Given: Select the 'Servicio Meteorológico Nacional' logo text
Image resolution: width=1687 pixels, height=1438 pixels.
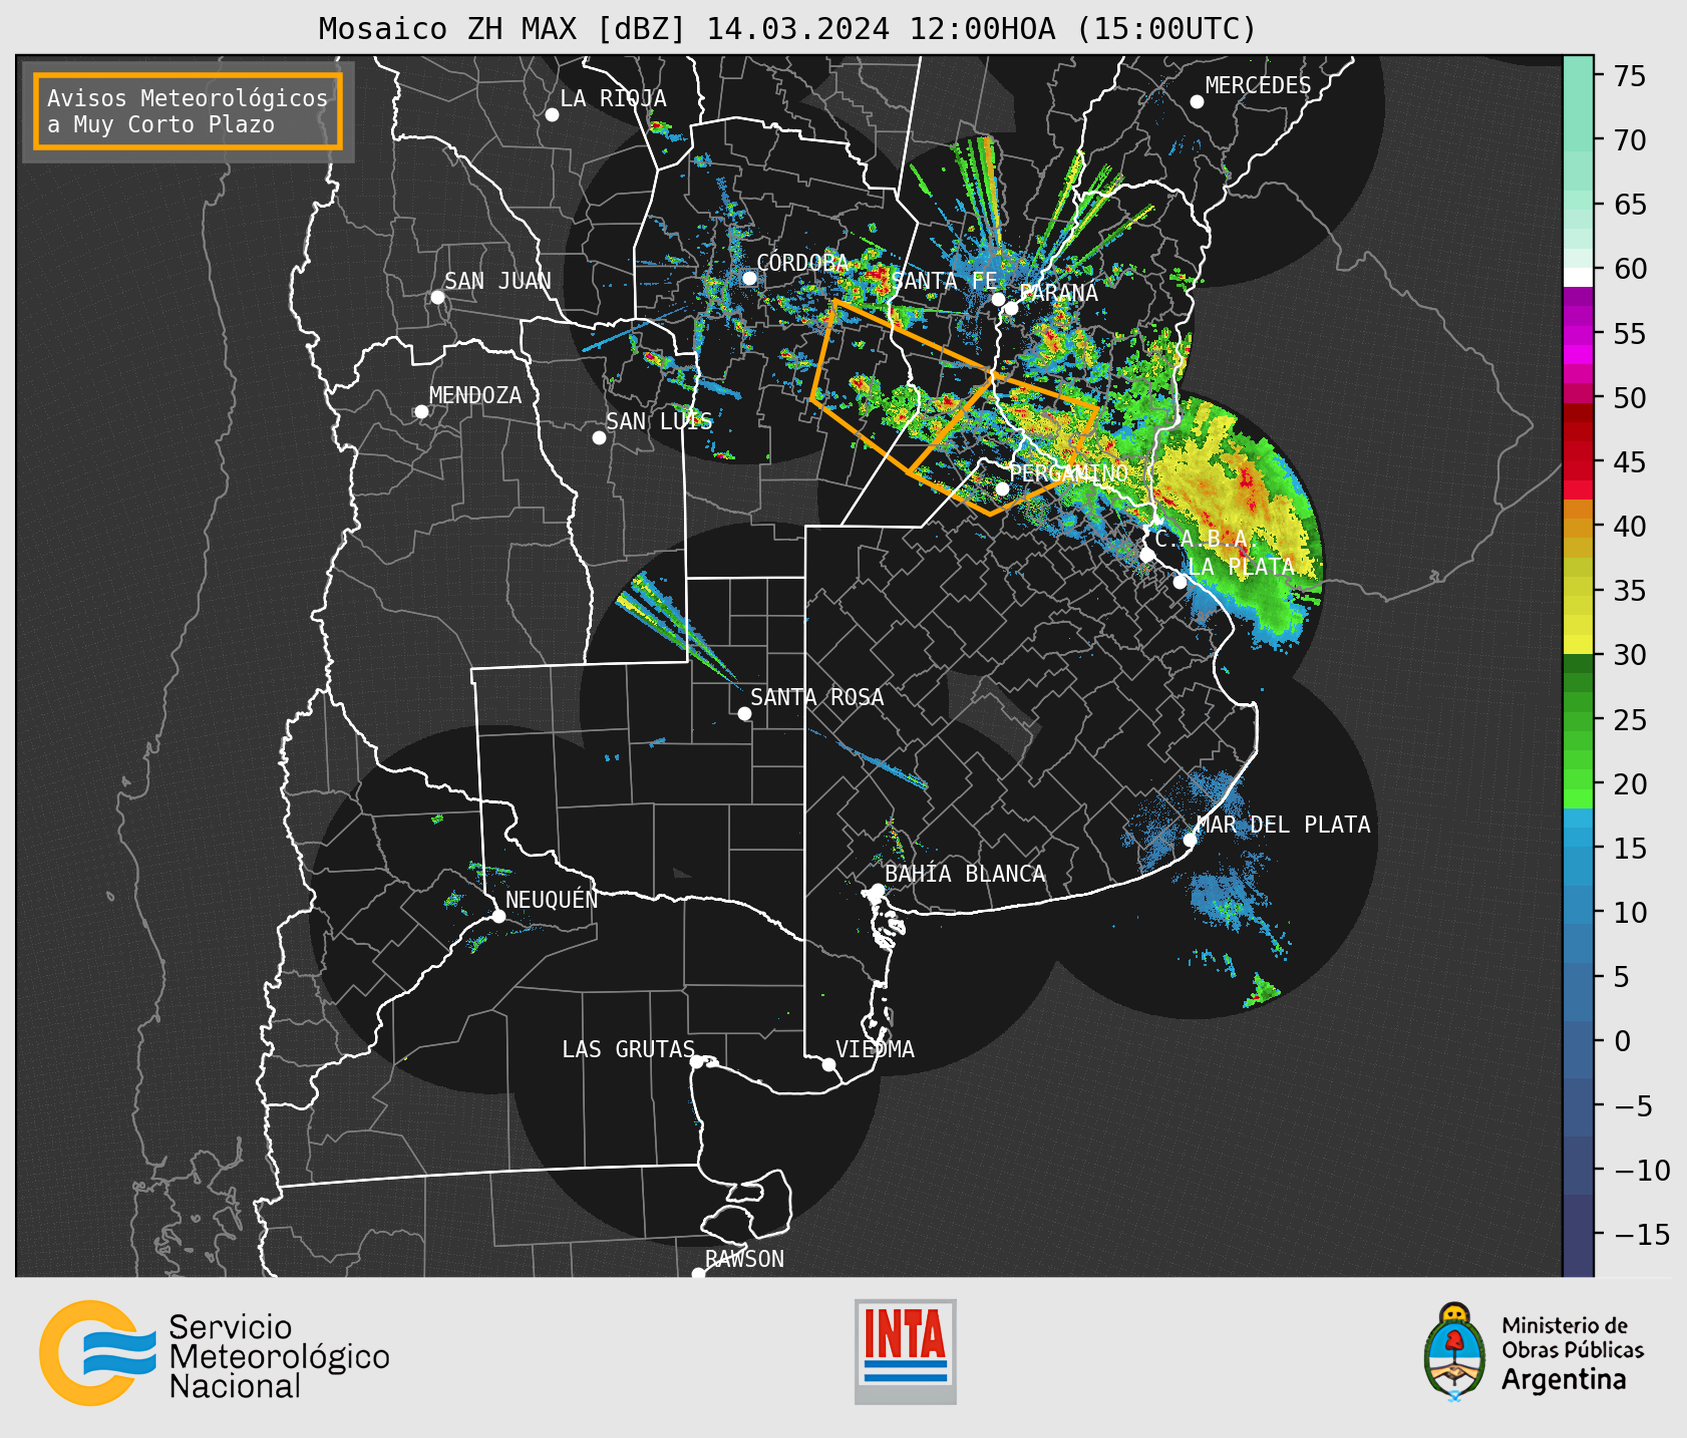Looking at the screenshot, I should click(x=279, y=1357).
